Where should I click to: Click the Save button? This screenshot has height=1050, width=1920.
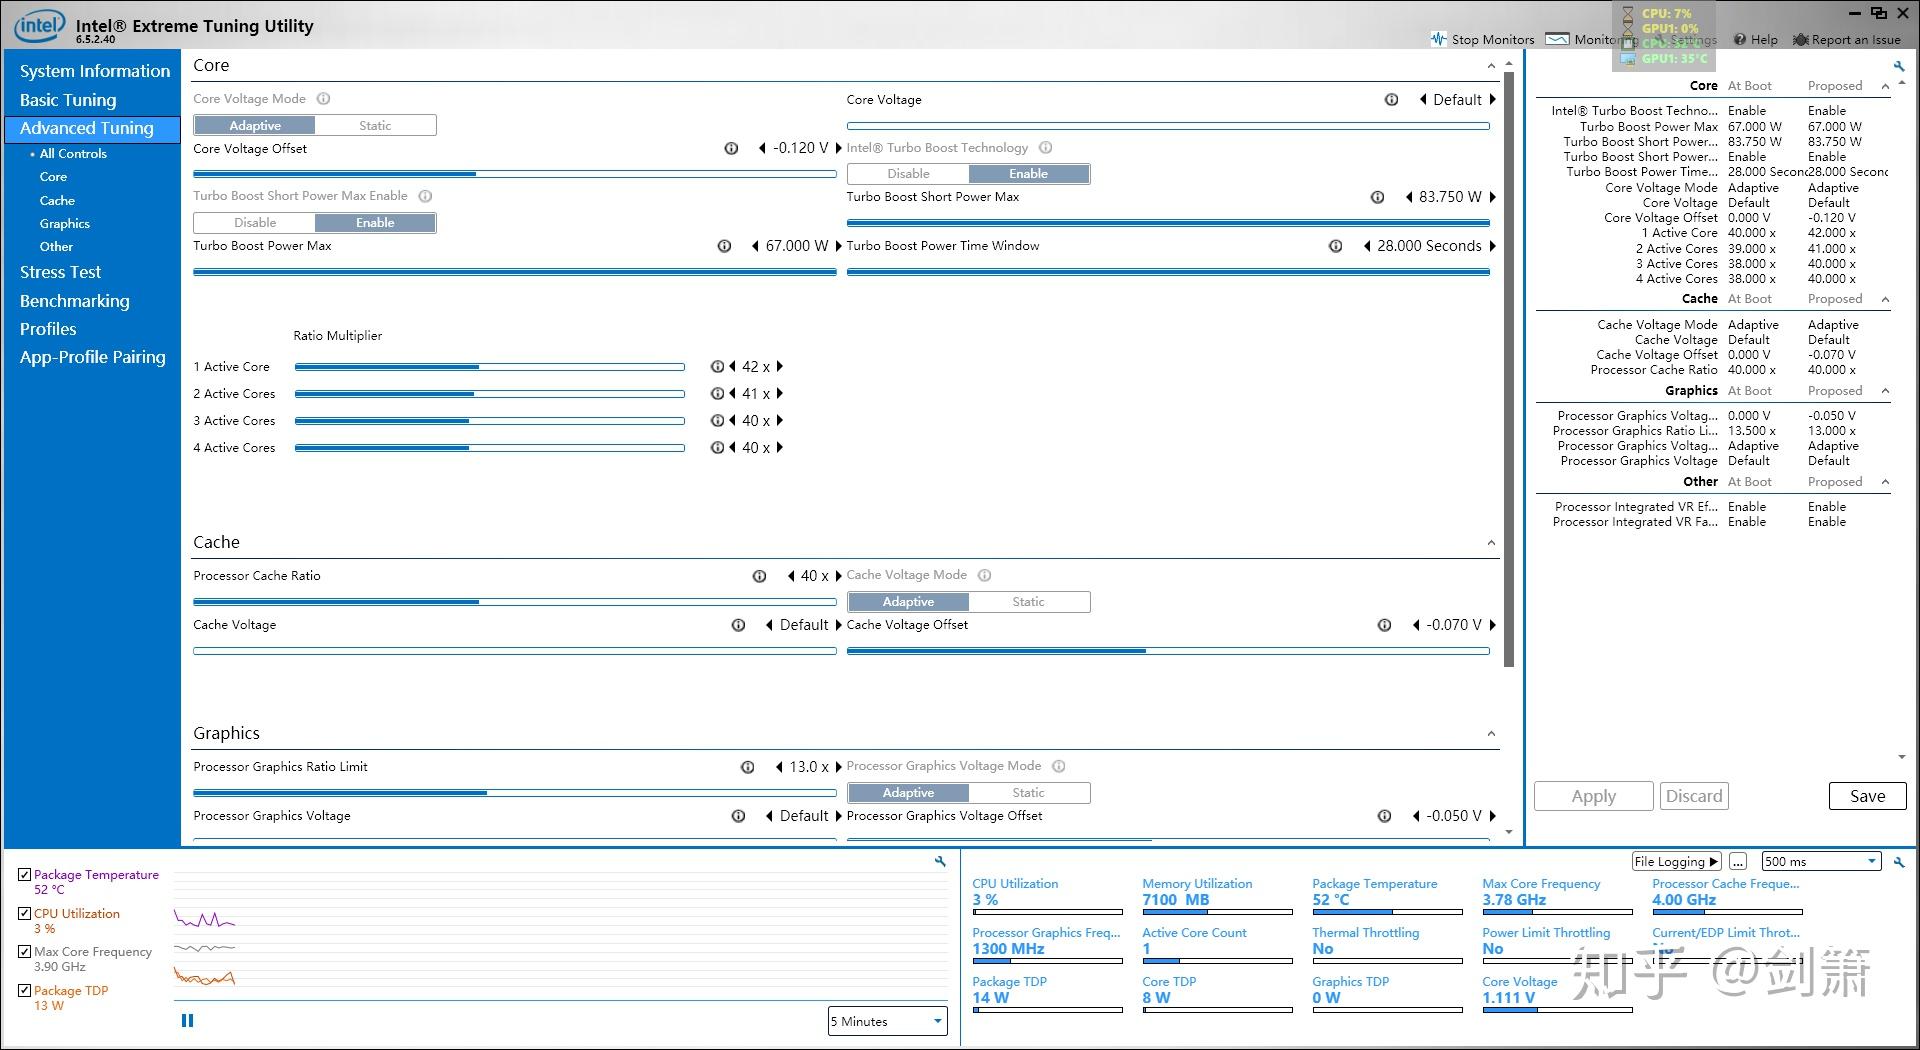point(1867,796)
